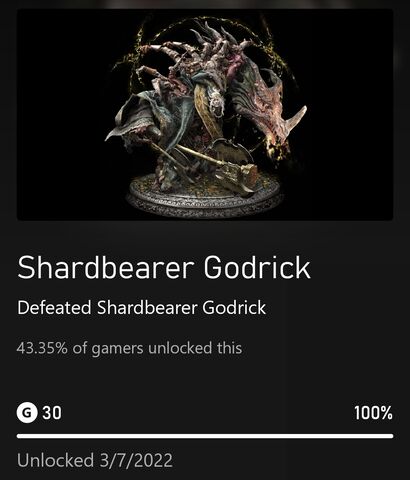Select the Defeated Shardbearer Godrick description
The height and width of the screenshot is (480, 410).
tap(142, 308)
